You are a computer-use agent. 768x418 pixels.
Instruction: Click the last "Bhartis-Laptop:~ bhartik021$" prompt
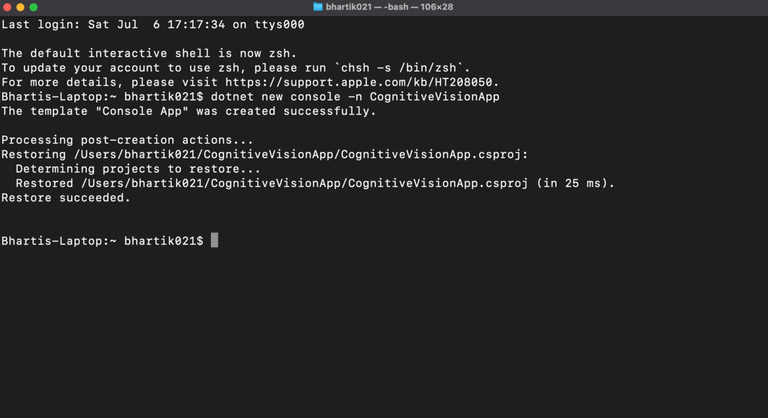pyautogui.click(x=102, y=241)
